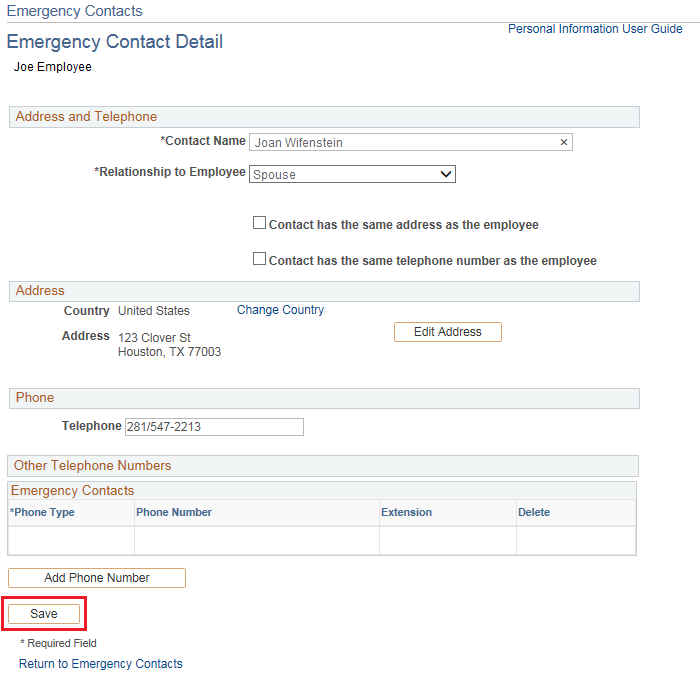Open the Relationship to Employee dropdown

pyautogui.click(x=352, y=174)
